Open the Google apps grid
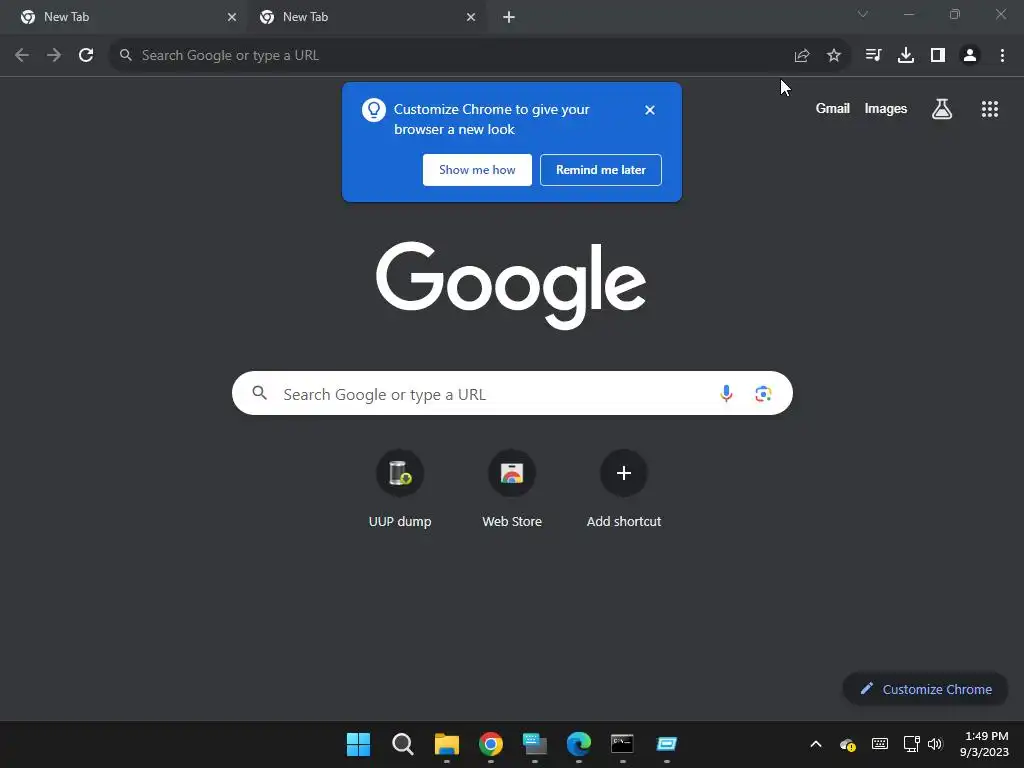 [x=990, y=109]
